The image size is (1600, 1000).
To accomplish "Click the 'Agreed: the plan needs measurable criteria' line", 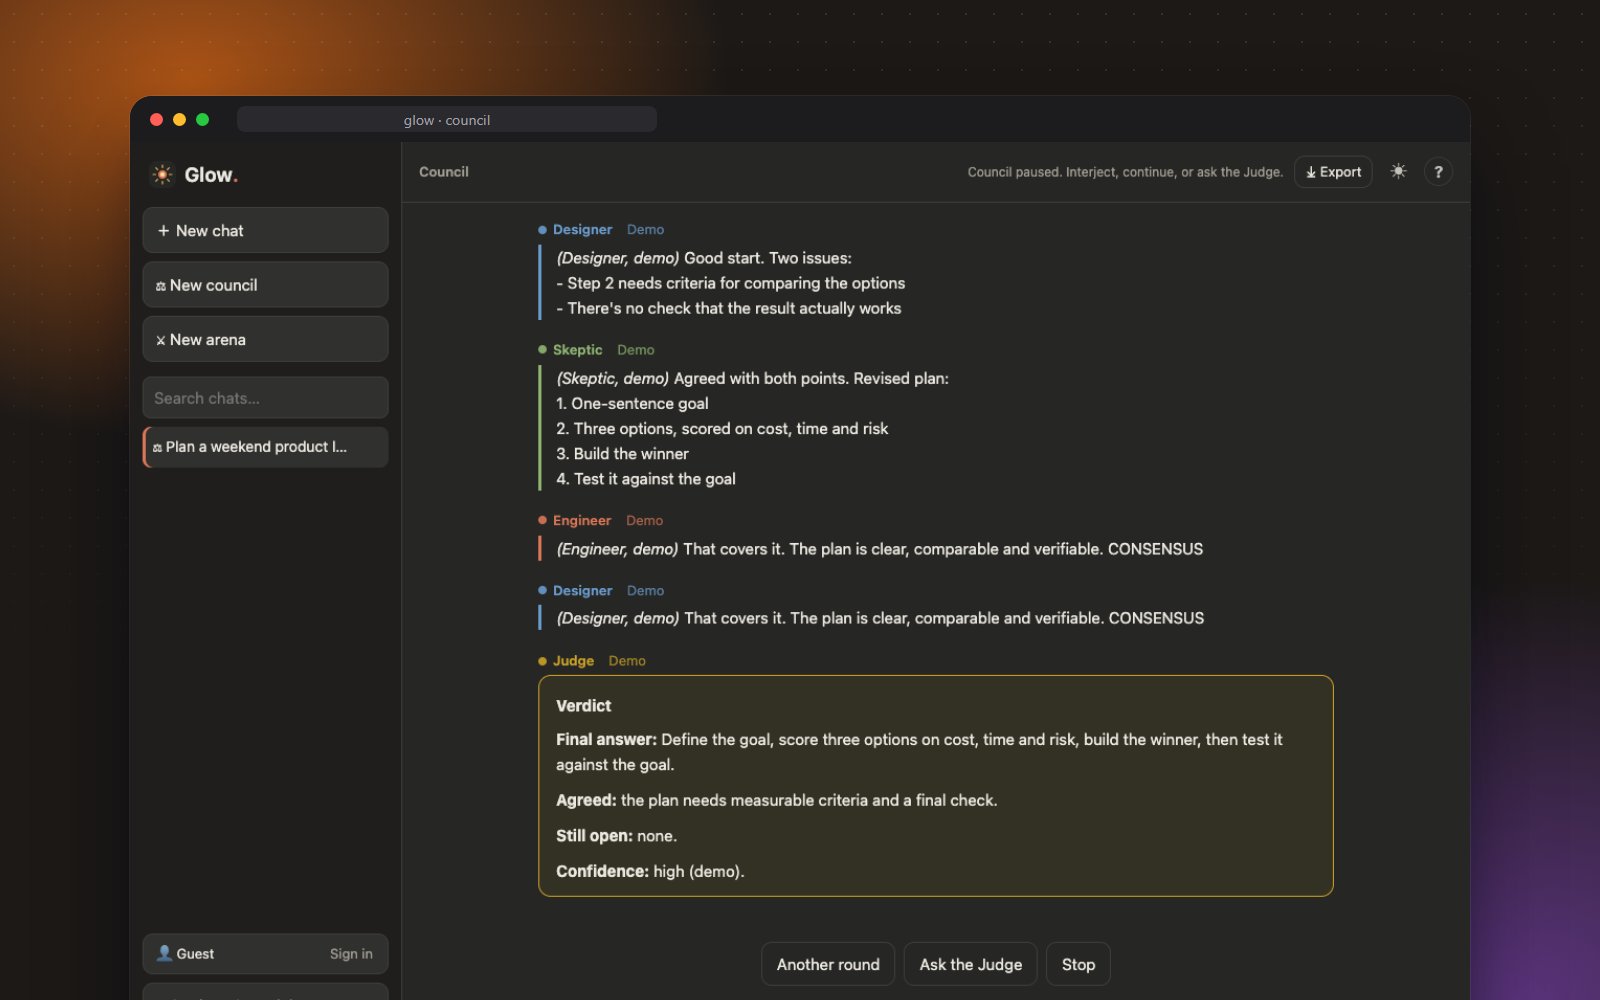I will pyautogui.click(x=776, y=801).
